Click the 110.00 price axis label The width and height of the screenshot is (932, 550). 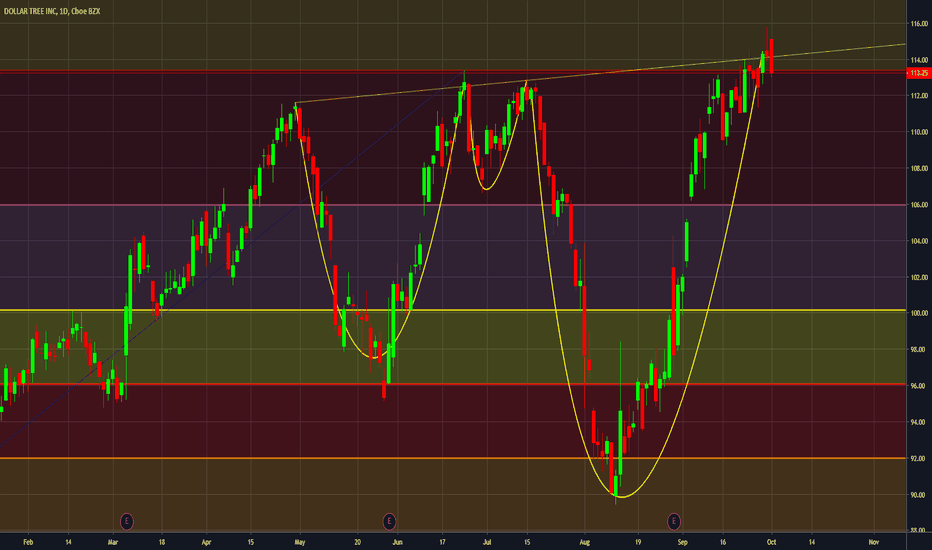click(x=919, y=132)
